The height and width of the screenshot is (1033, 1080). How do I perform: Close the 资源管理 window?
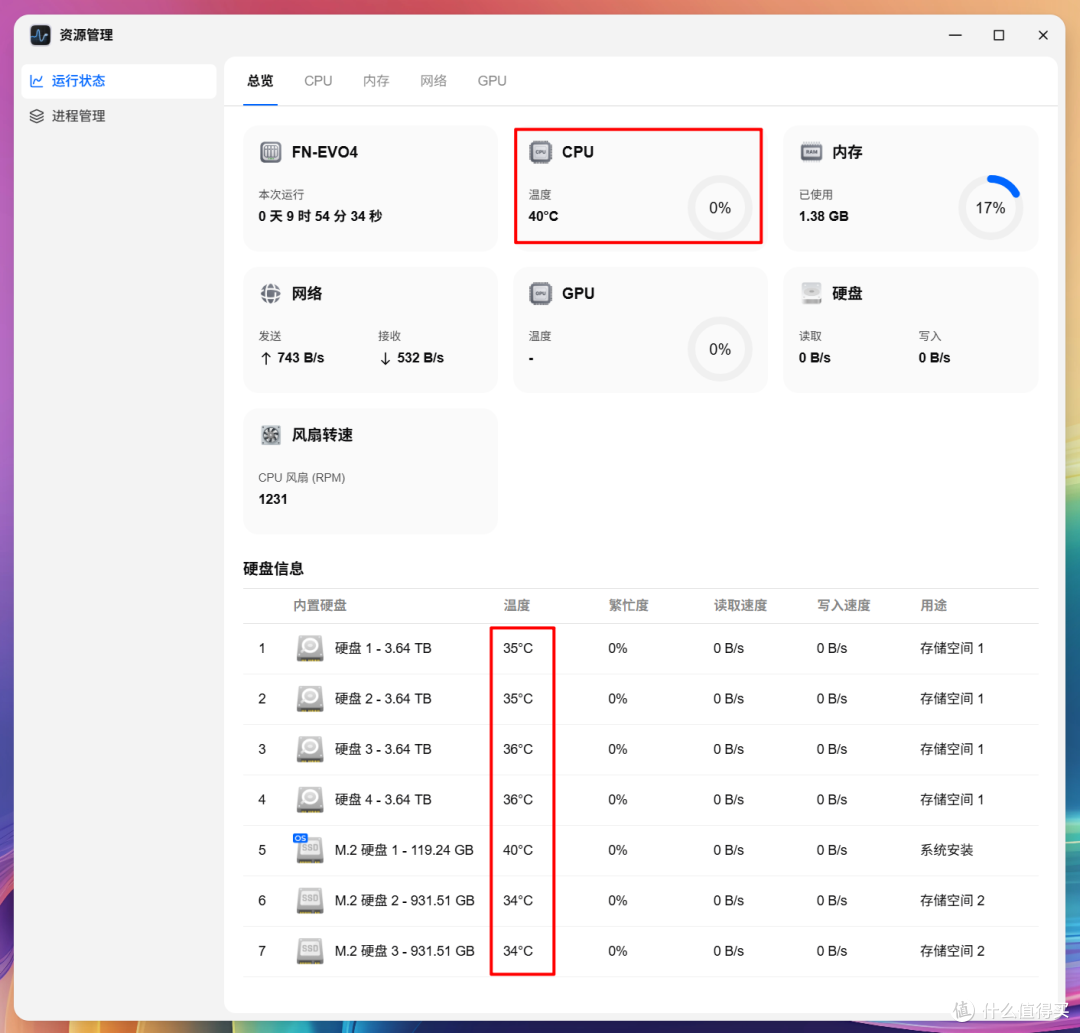1043,35
